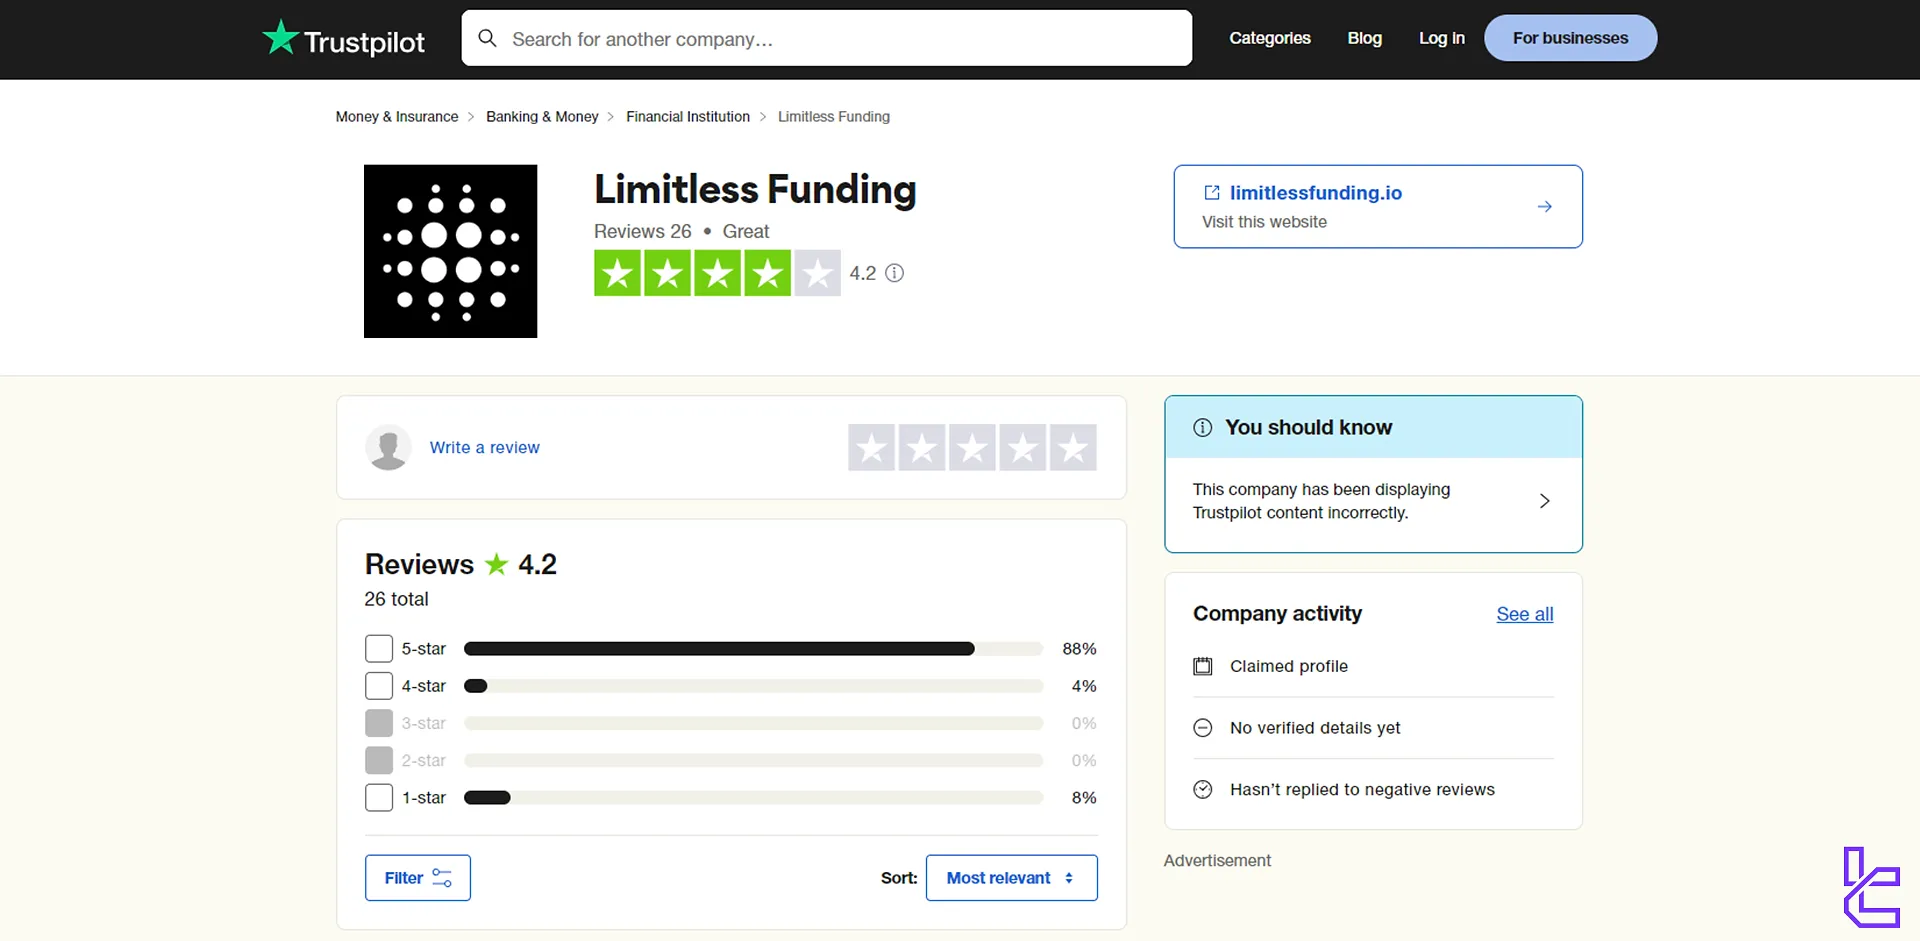Click the 'Sort:' label

899,878
